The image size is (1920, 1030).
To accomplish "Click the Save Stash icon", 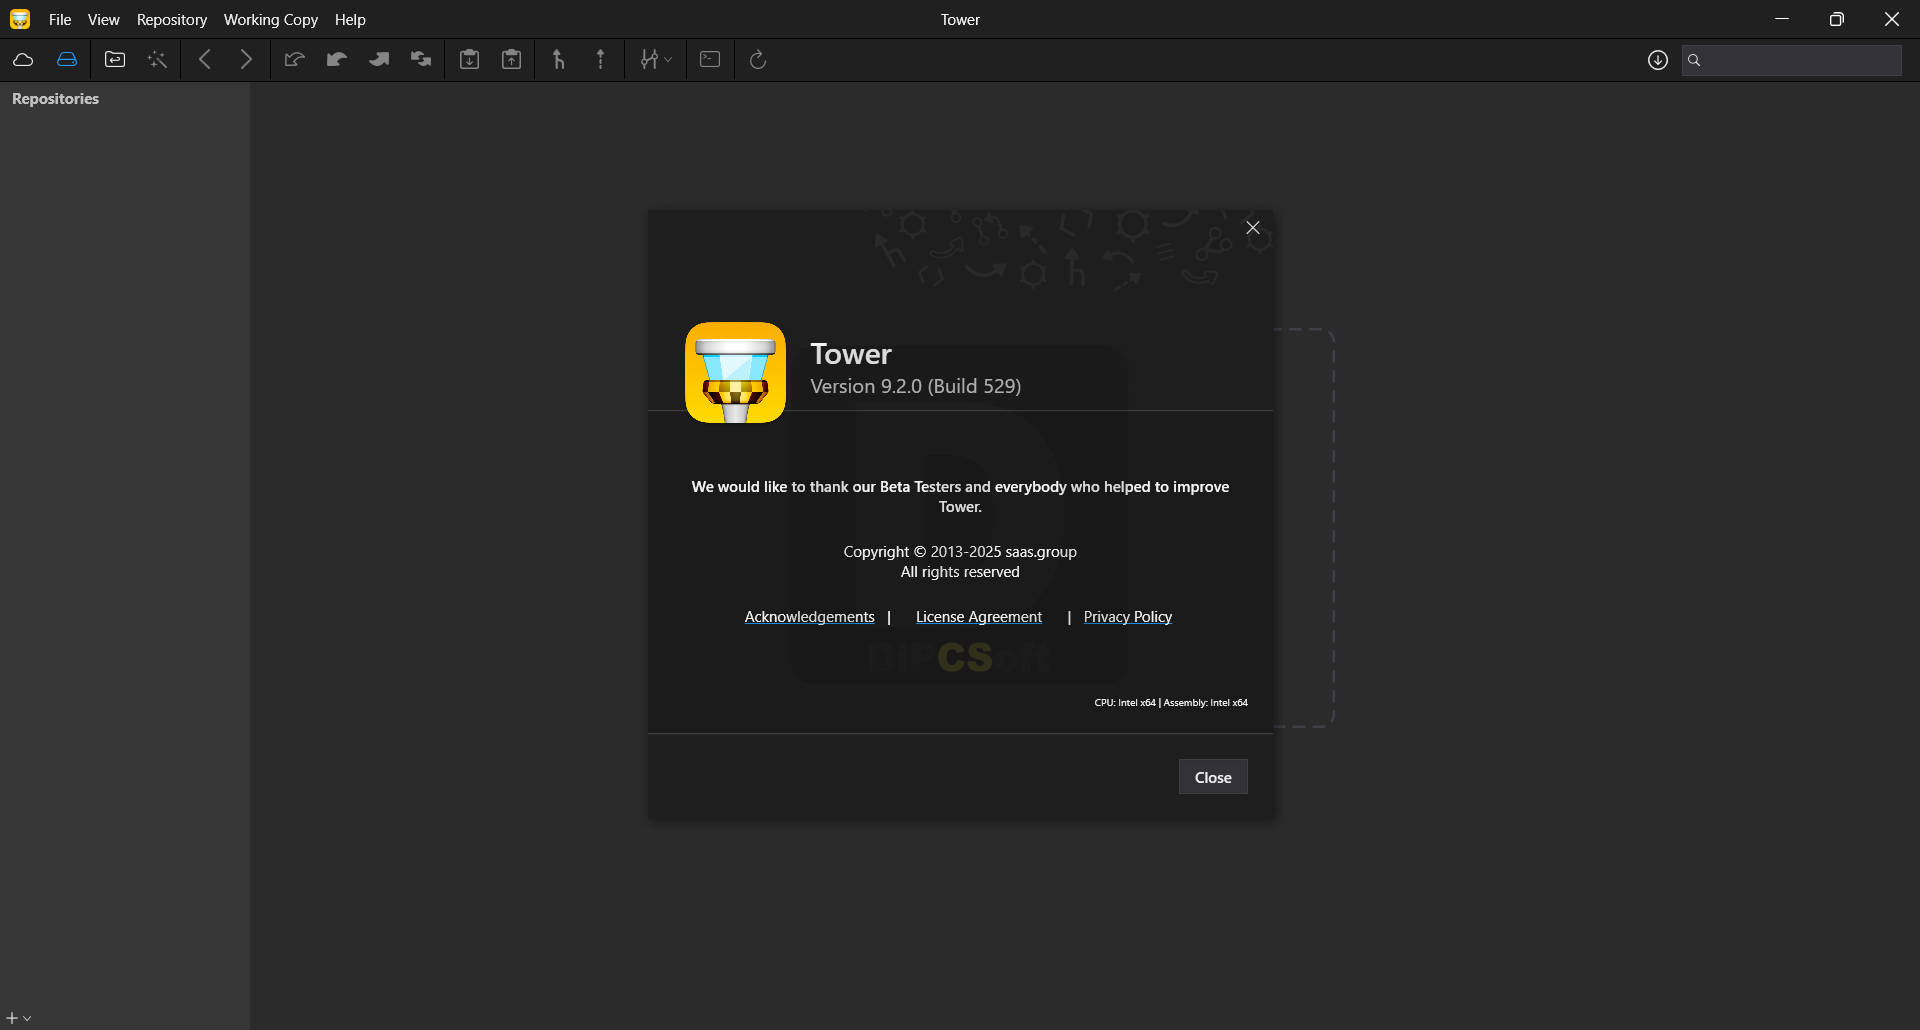I will pos(469,60).
